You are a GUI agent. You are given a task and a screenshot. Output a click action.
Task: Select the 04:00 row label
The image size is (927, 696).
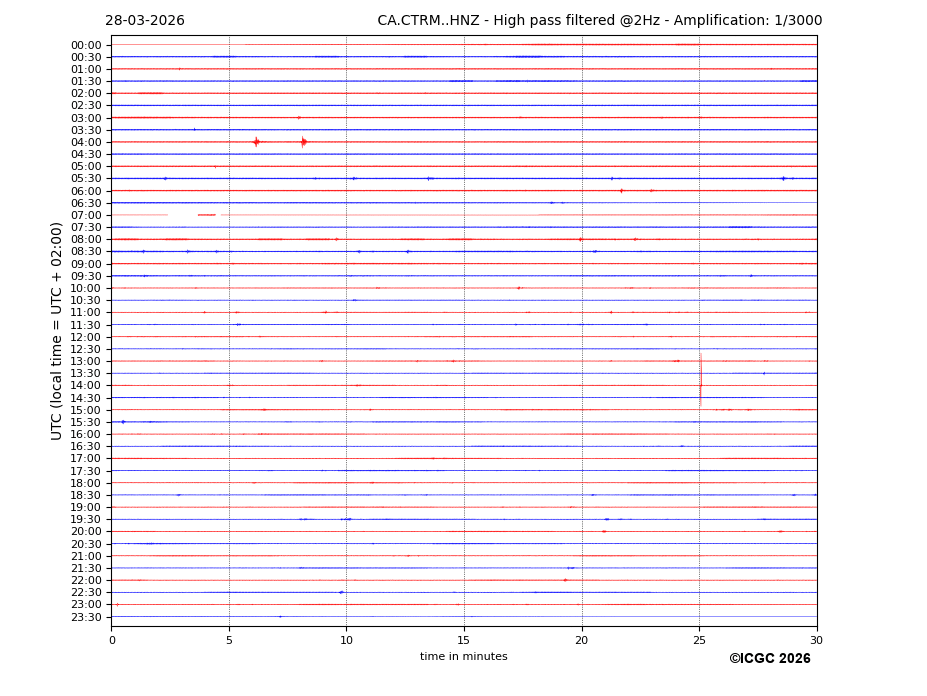(86, 142)
